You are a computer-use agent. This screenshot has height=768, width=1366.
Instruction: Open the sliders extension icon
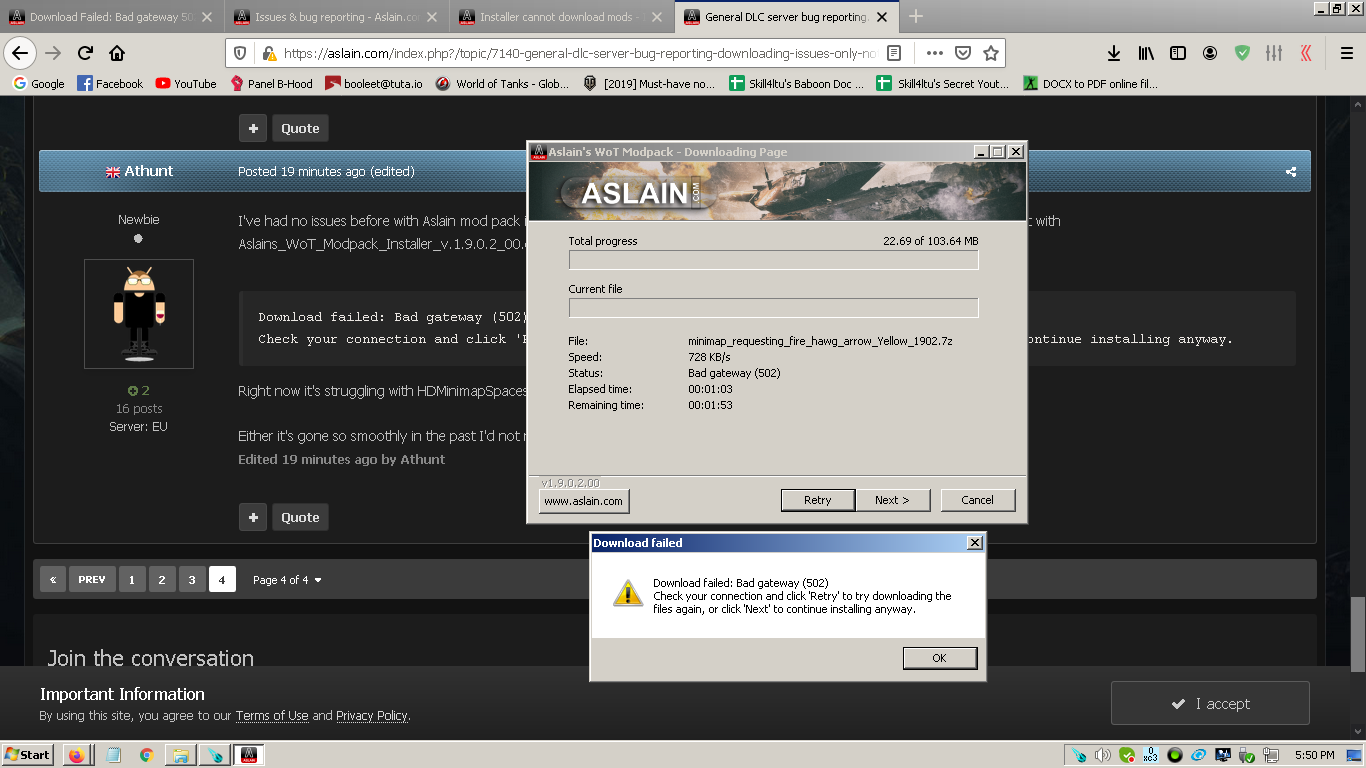tap(1274, 53)
